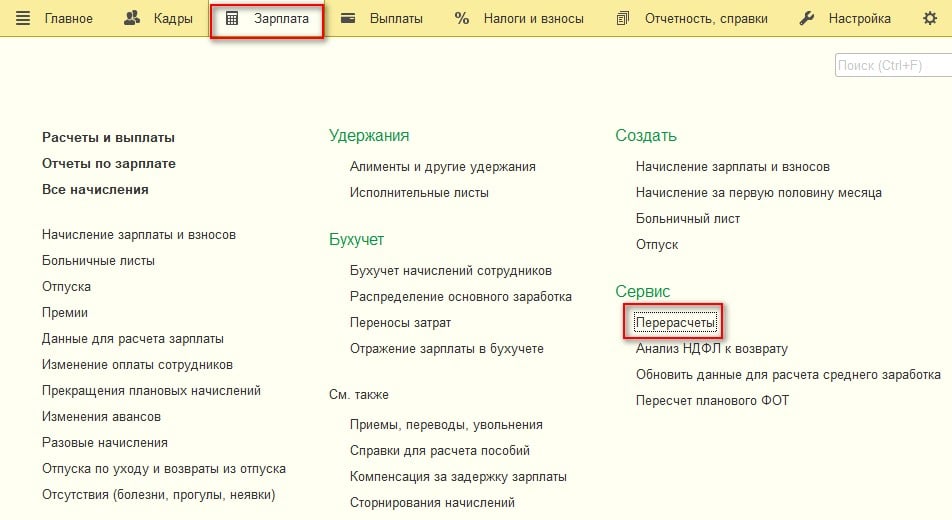
Task: Click the people icon for Кадры
Action: coord(132,18)
